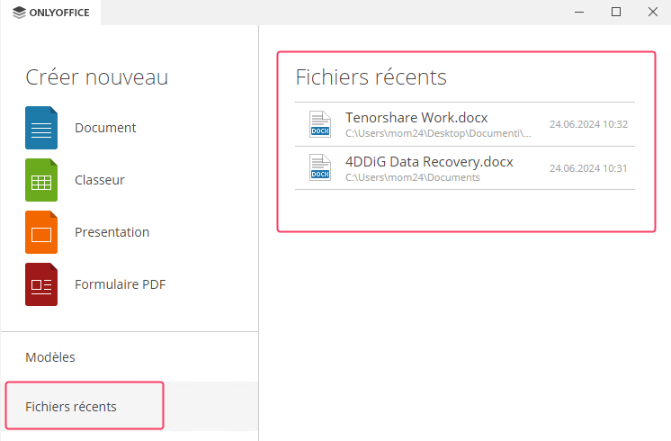Select the Classeur text label
The width and height of the screenshot is (671, 441).
(x=99, y=180)
